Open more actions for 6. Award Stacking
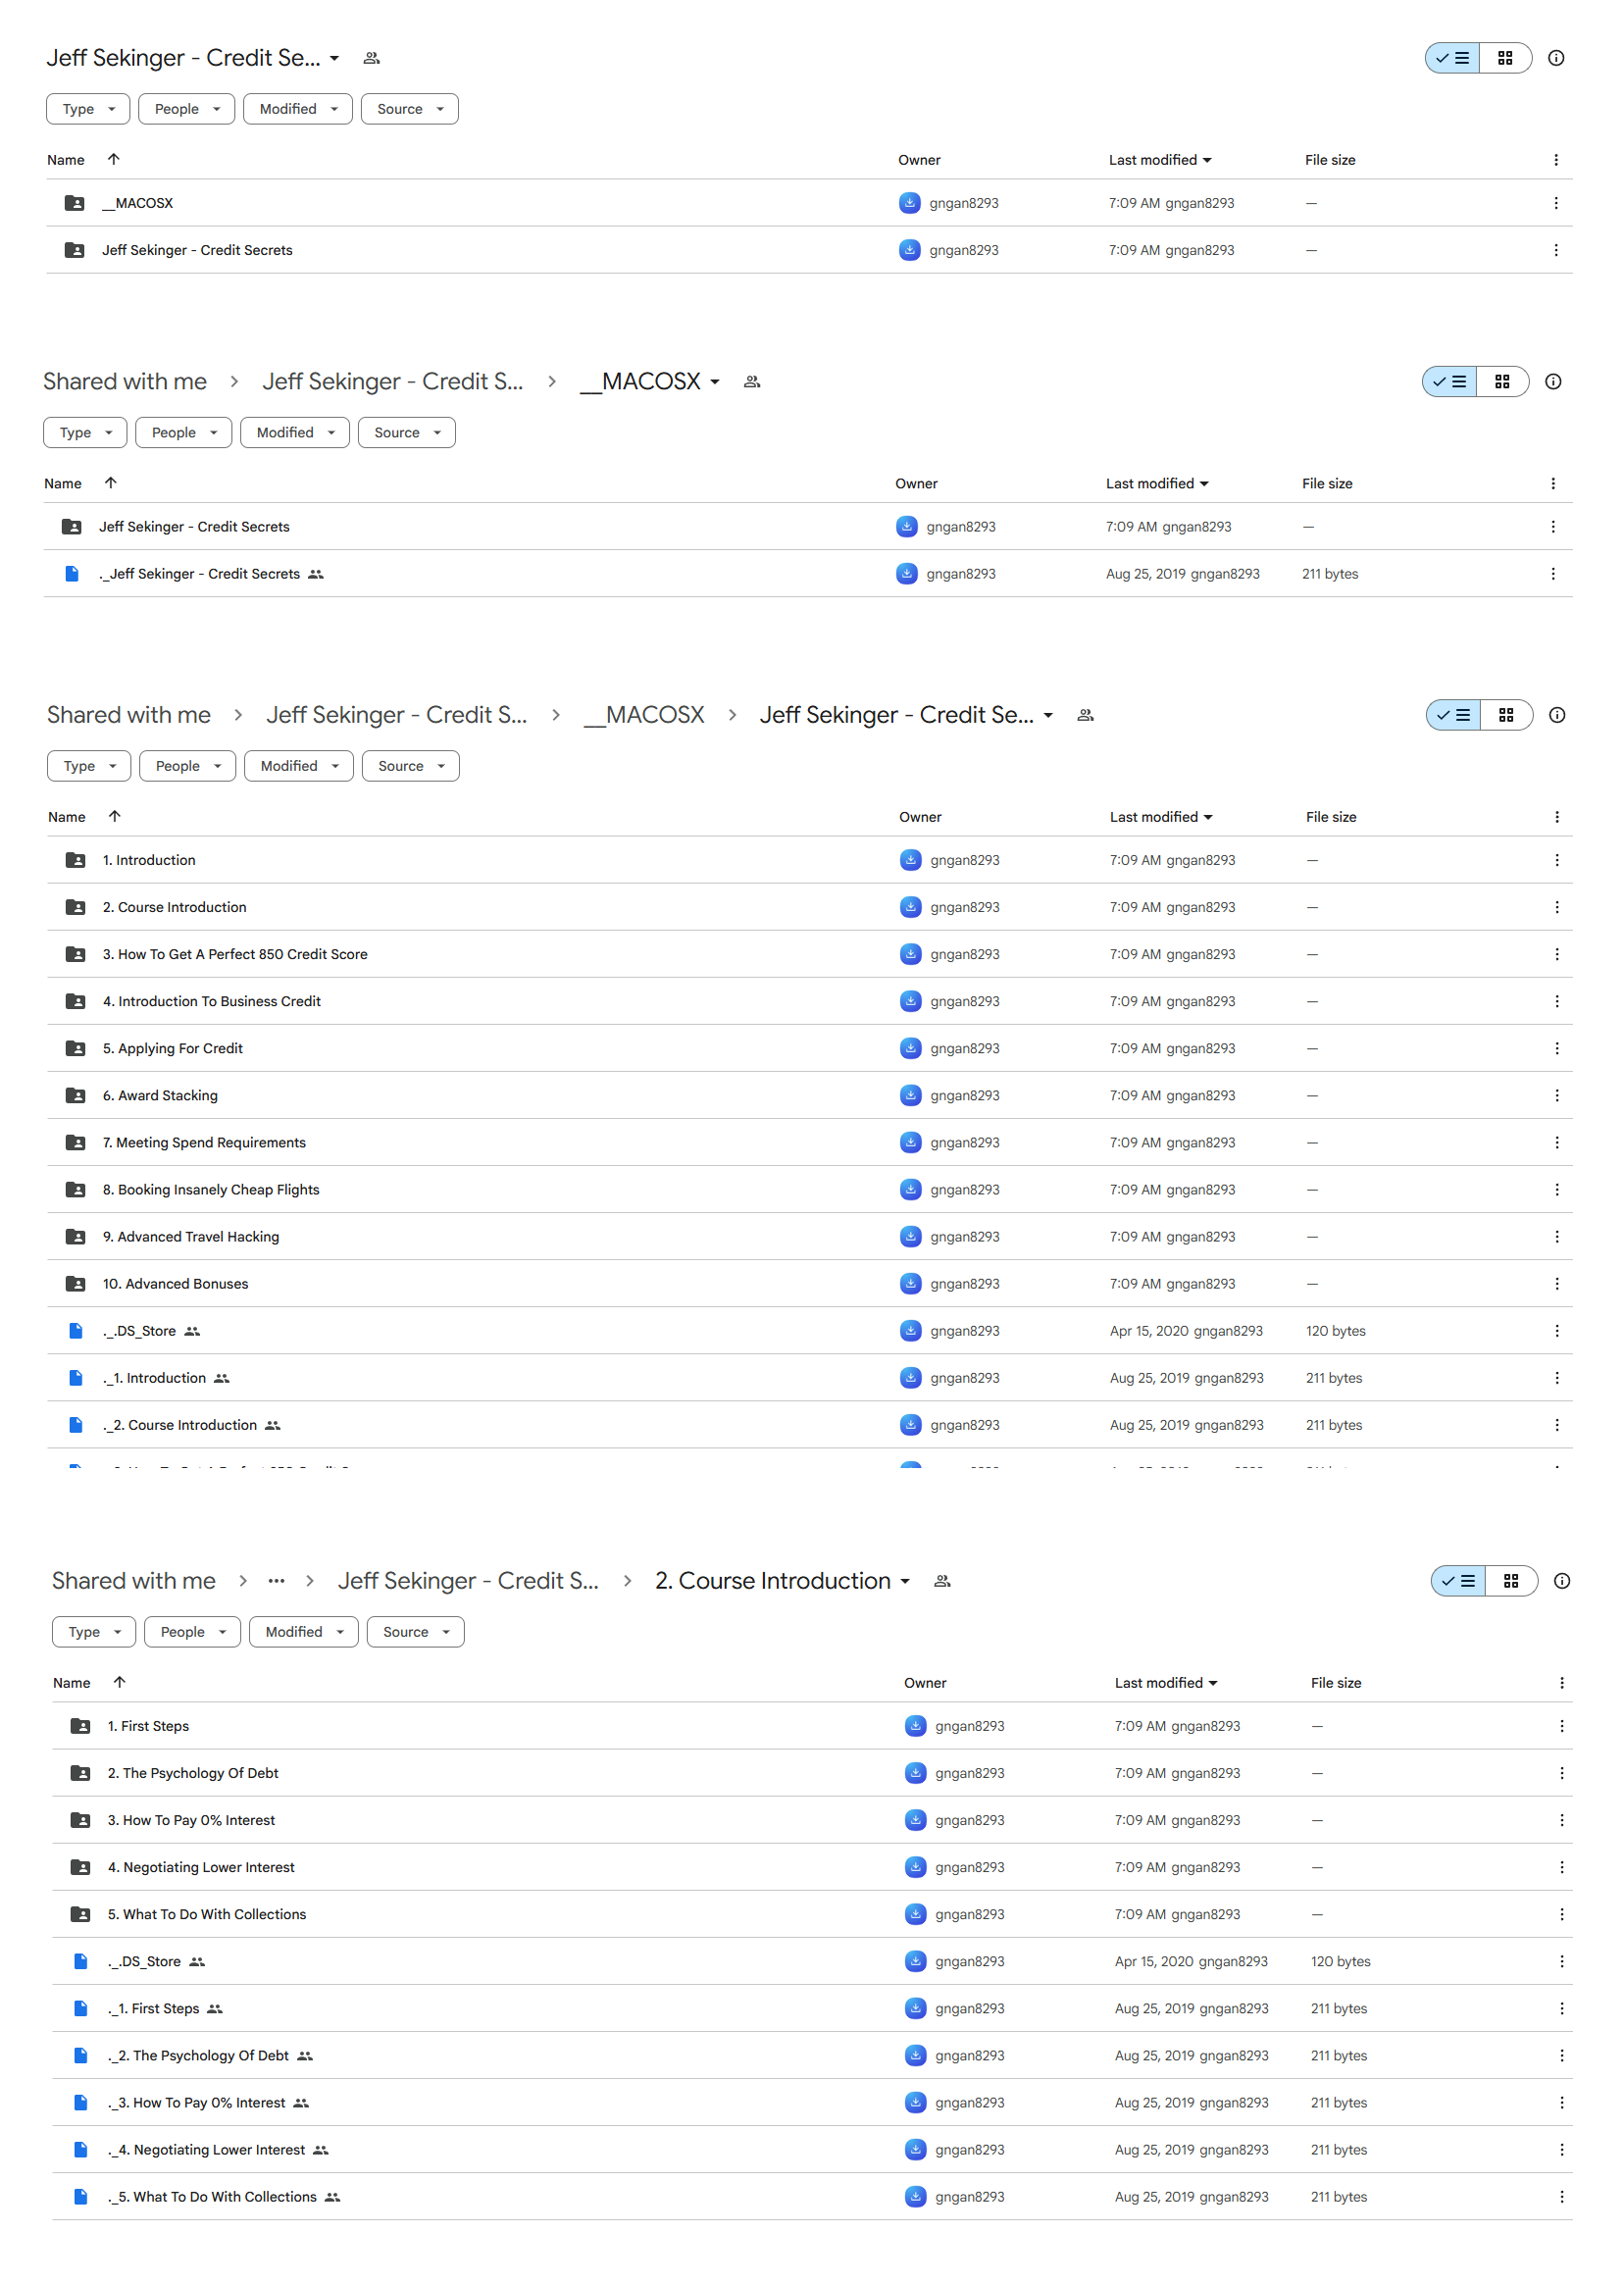 click(x=1556, y=1095)
